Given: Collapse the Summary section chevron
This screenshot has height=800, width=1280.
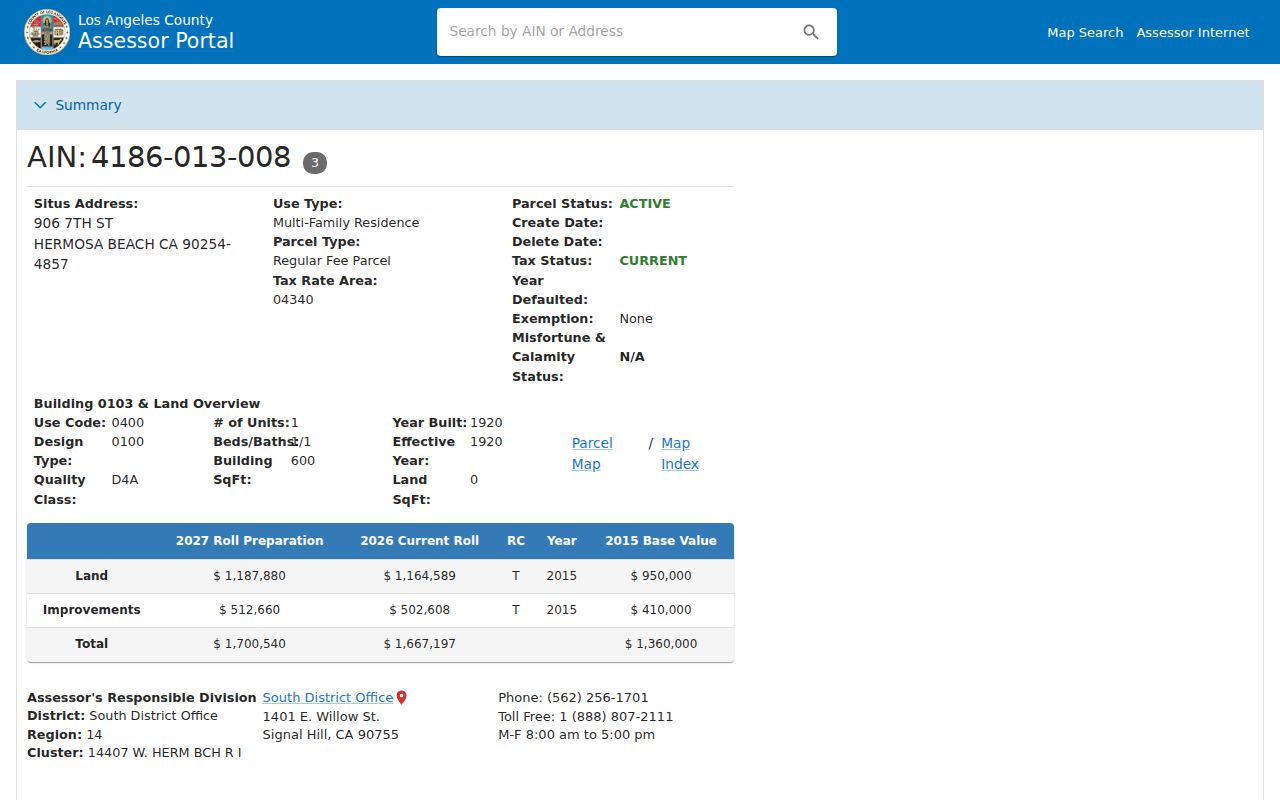Looking at the screenshot, I should tap(40, 105).
